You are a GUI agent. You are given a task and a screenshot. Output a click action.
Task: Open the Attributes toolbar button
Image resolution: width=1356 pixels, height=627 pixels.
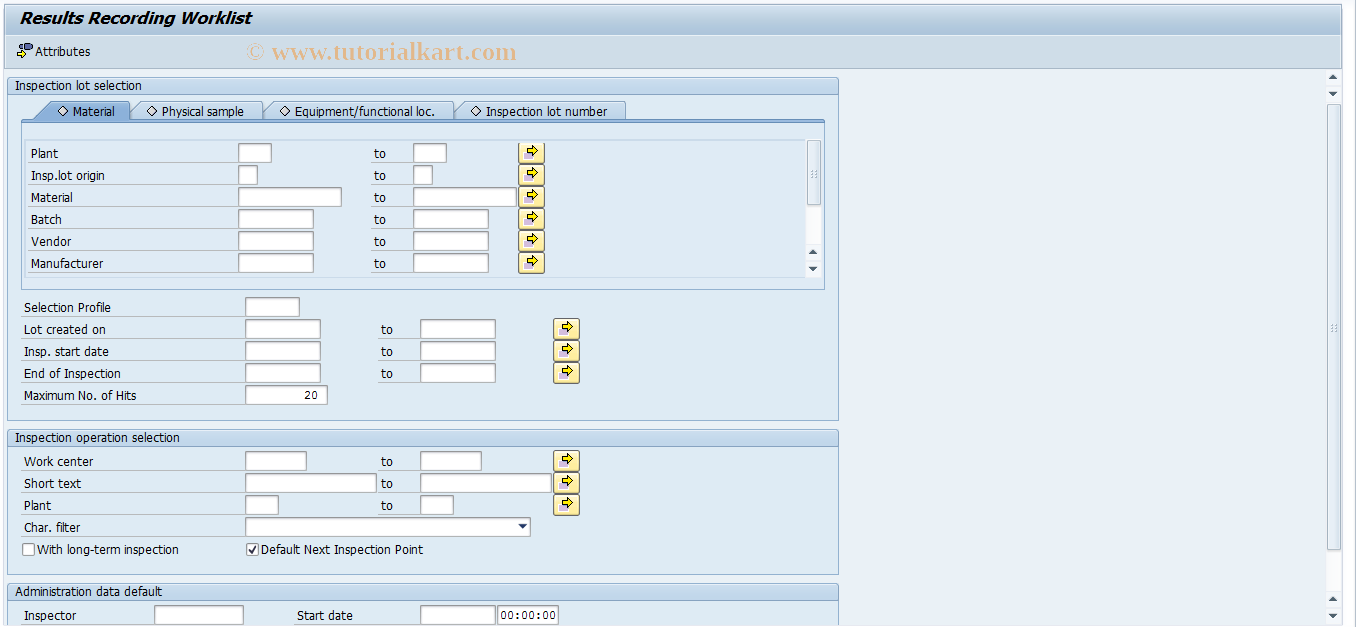[53, 51]
